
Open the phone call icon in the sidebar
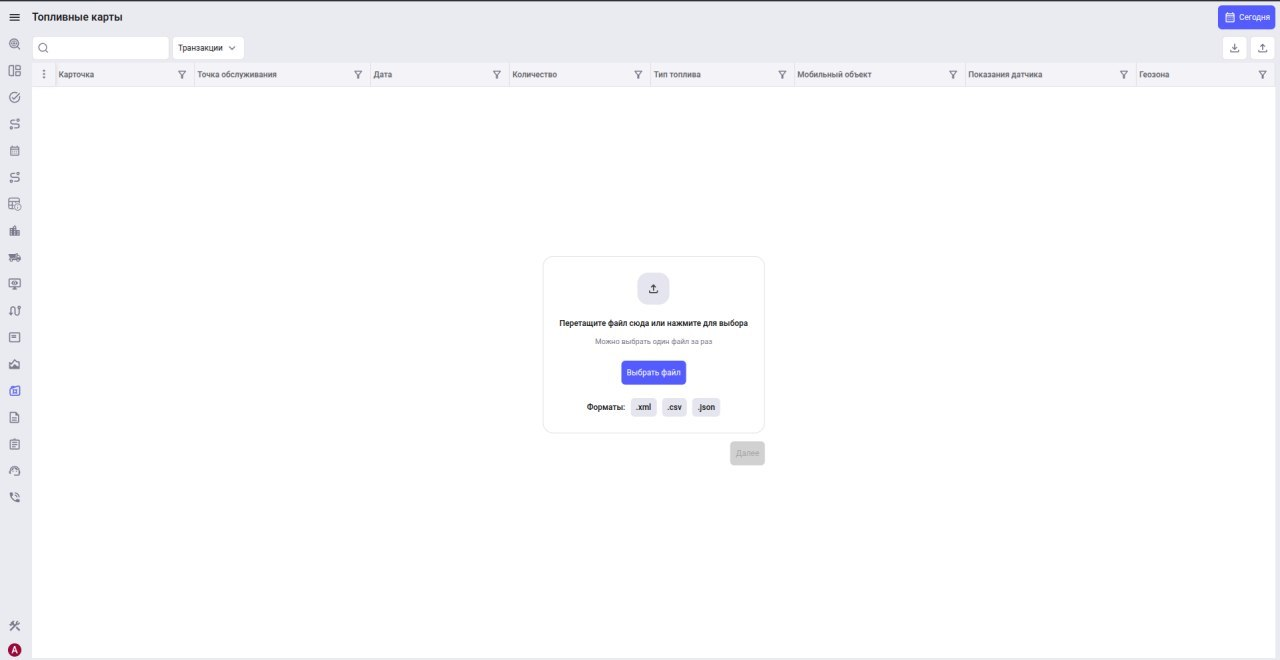click(15, 497)
